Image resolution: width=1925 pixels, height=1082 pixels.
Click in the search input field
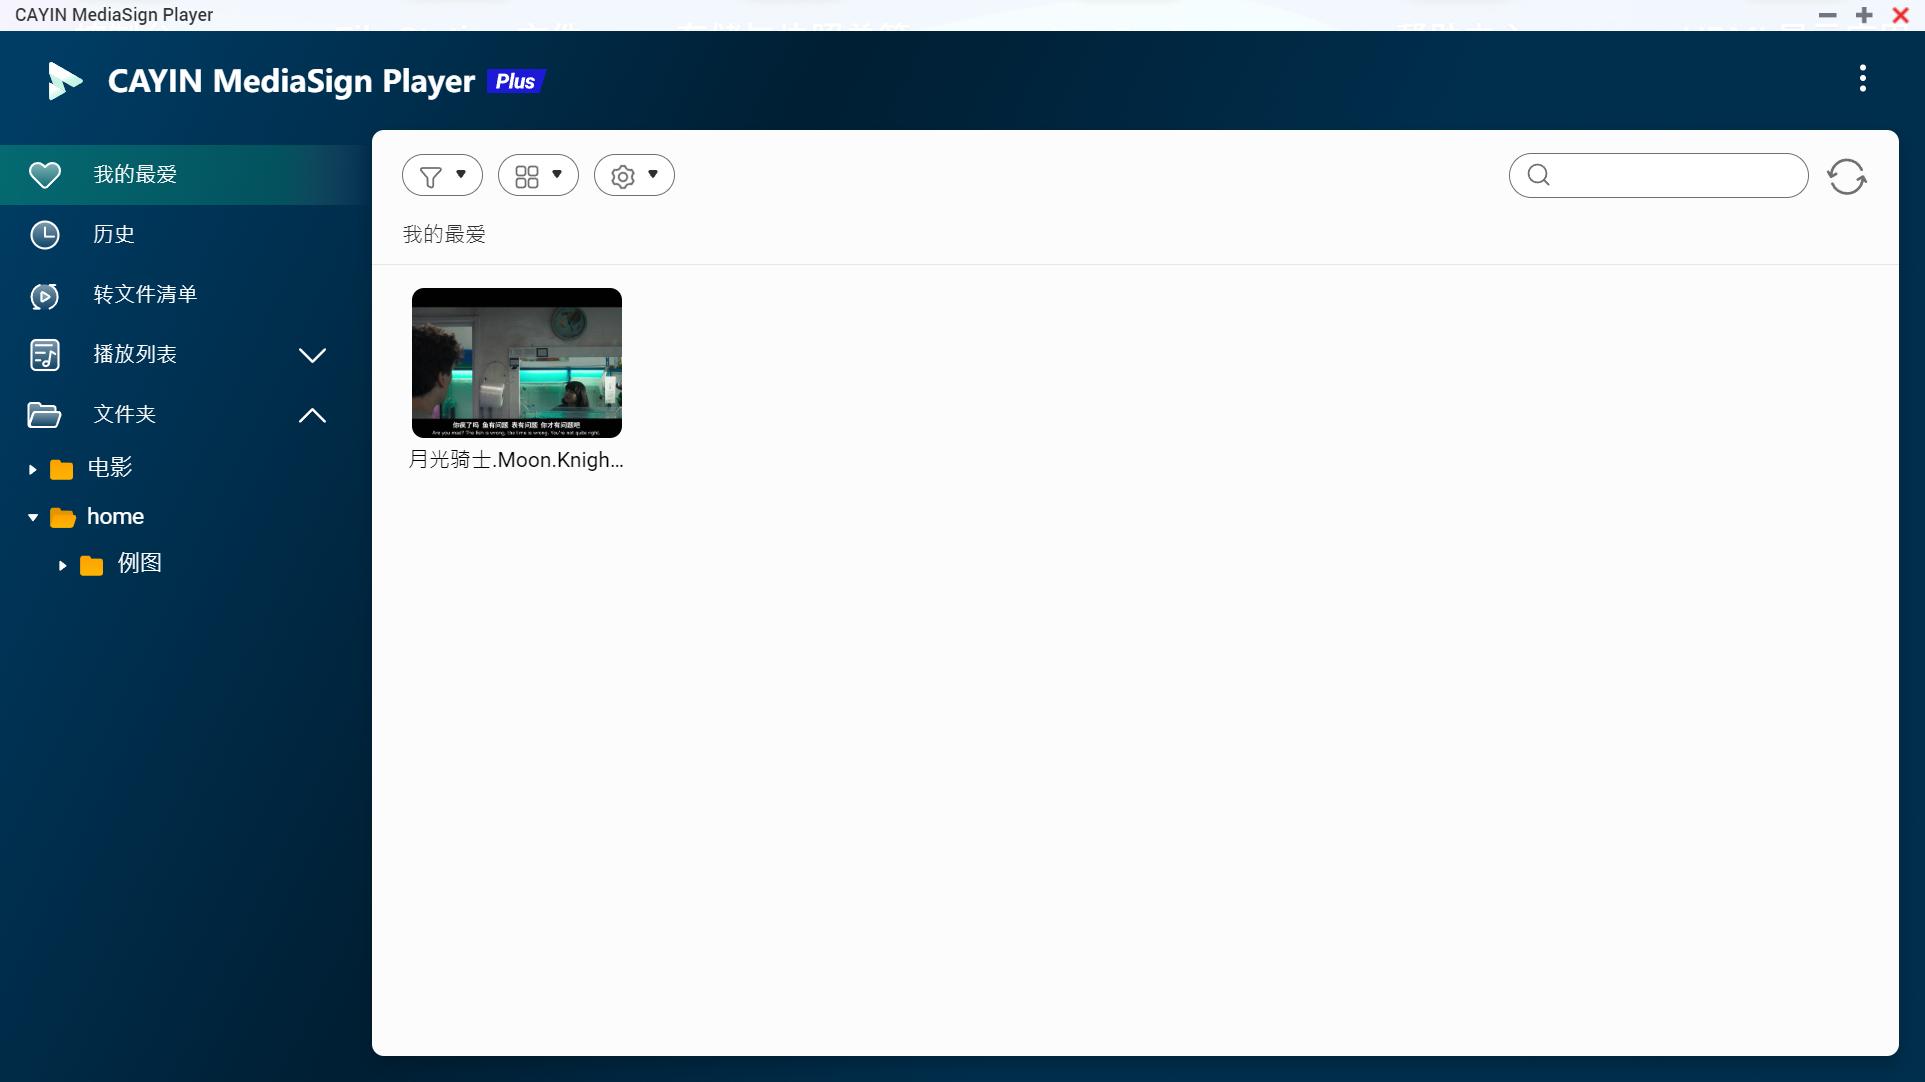click(x=1675, y=176)
